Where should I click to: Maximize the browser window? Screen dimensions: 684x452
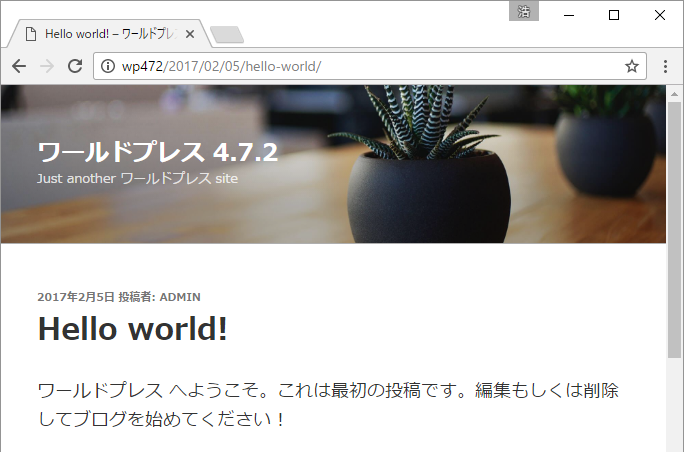pos(614,15)
